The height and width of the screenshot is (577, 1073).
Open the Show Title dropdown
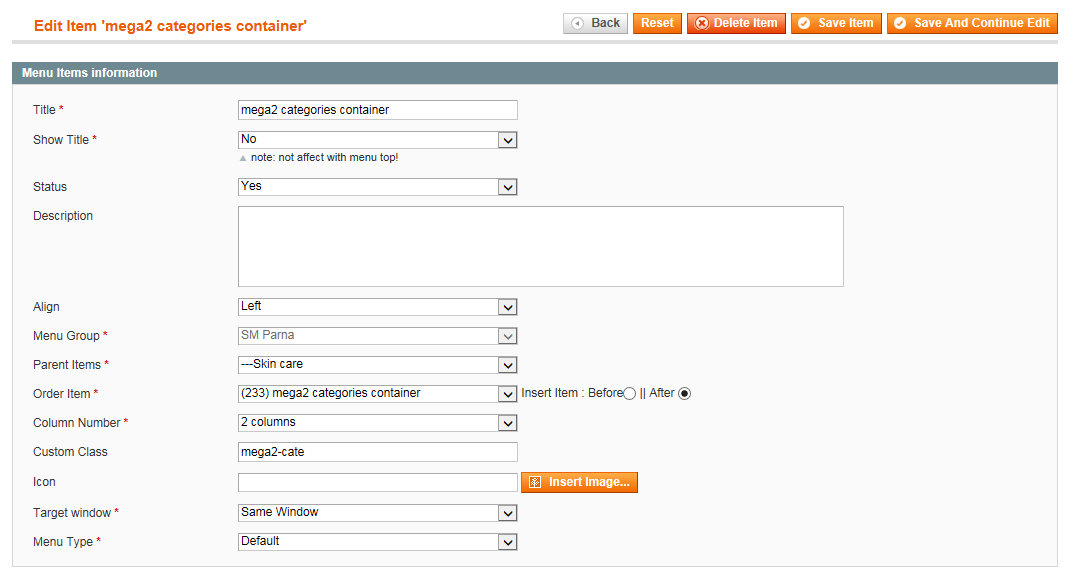pos(378,140)
